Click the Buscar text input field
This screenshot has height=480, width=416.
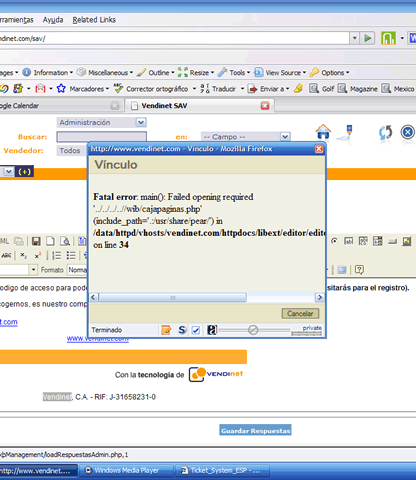click(102, 137)
